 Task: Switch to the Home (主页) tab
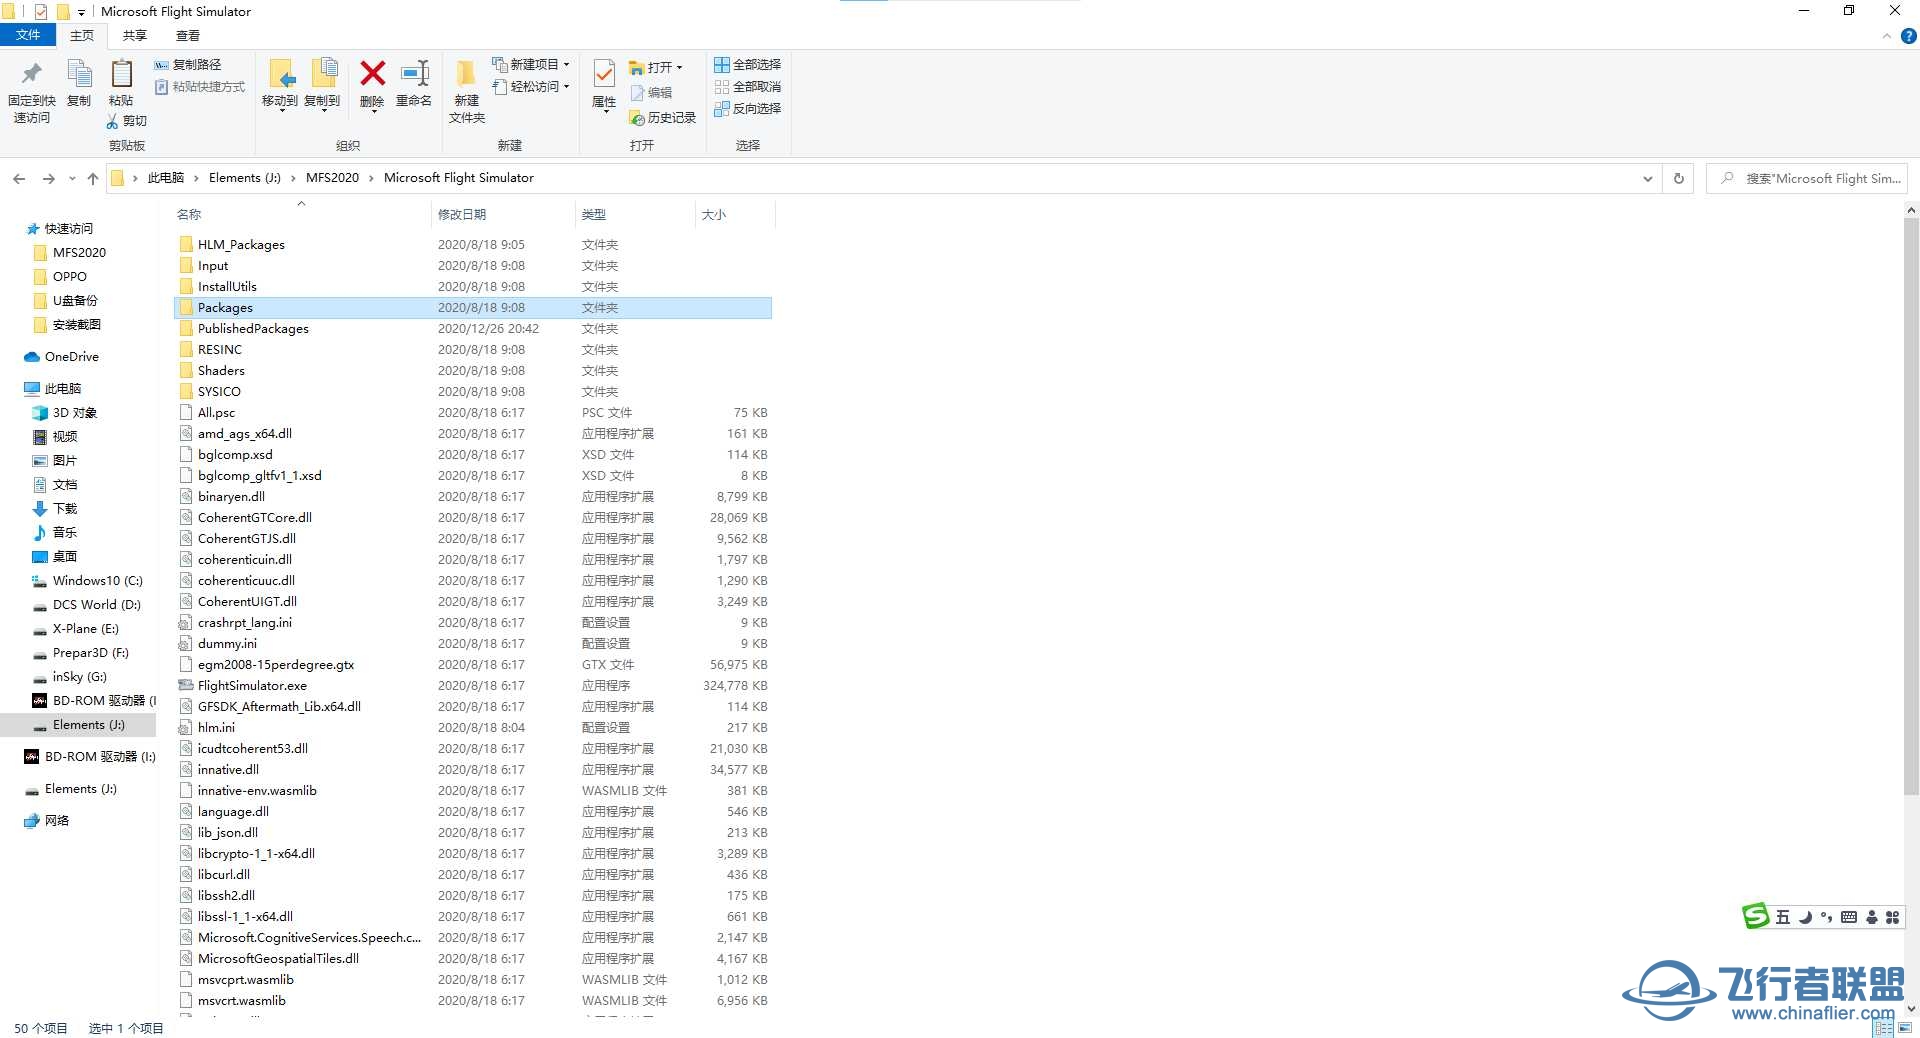(x=81, y=35)
